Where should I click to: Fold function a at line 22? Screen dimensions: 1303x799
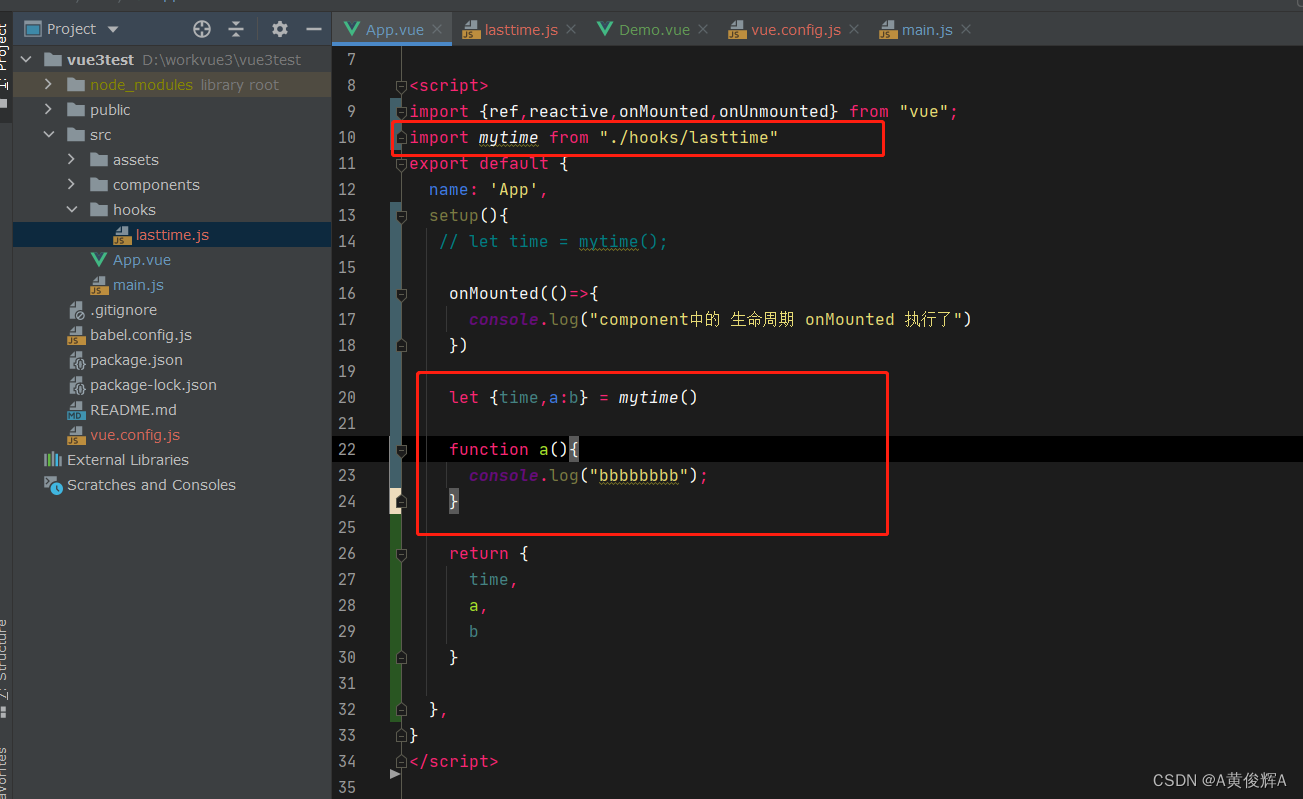click(x=401, y=450)
